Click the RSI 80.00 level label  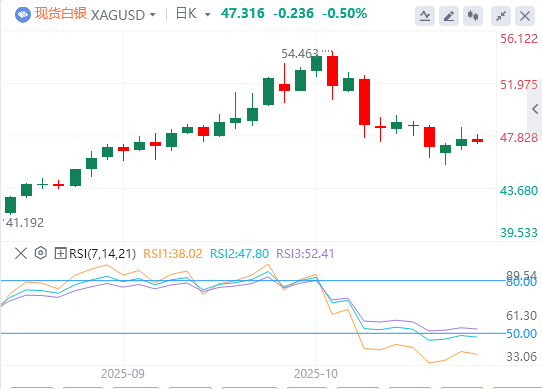522,283
